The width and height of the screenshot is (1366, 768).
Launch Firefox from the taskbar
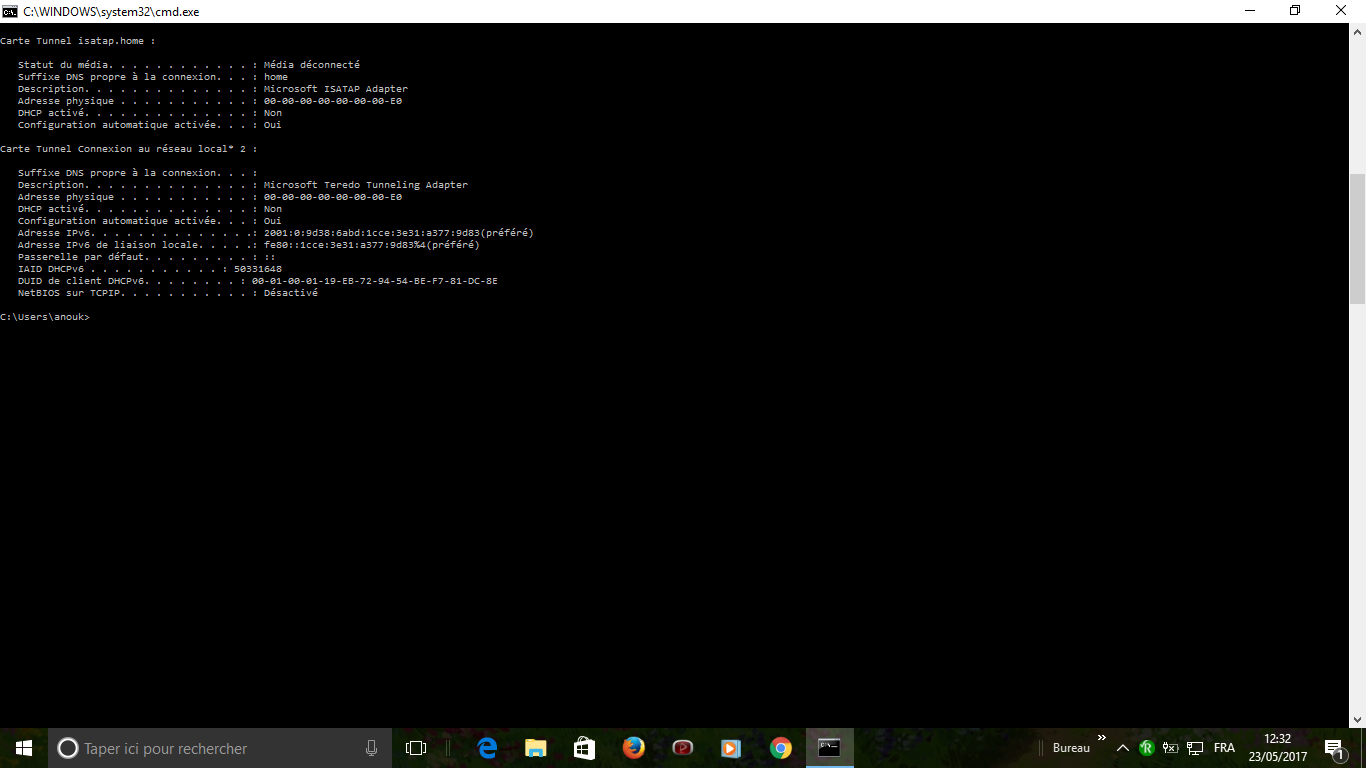coord(633,748)
